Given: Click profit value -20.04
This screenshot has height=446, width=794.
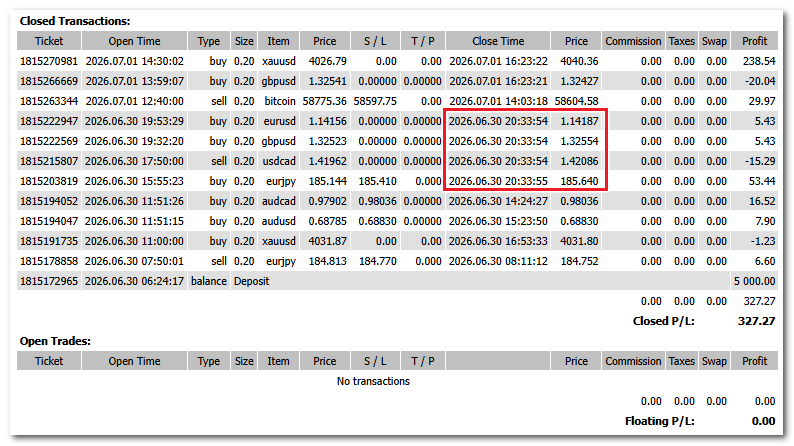Looking at the screenshot, I should click(x=760, y=81).
